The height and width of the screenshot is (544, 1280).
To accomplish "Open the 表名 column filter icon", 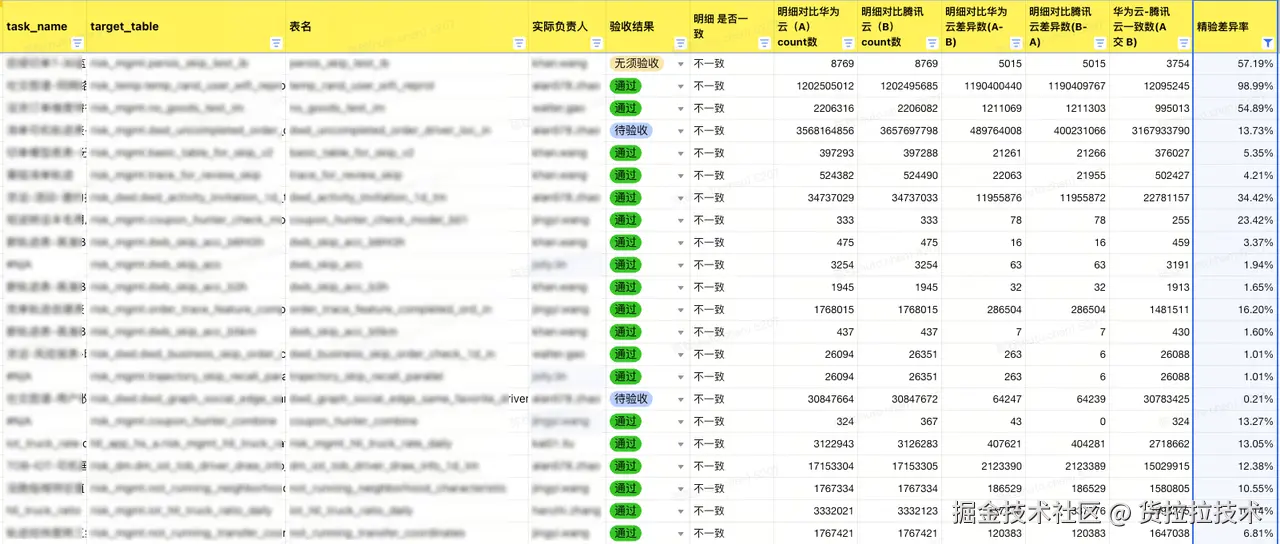I will pyautogui.click(x=519, y=43).
